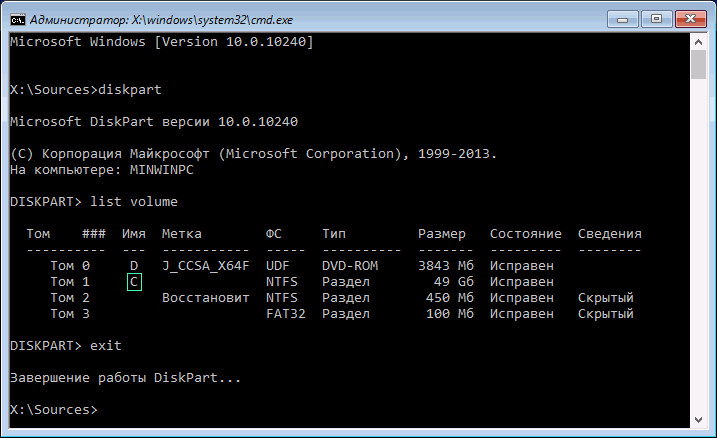Click the vertical scrollbar thumb
717x438 pixels.
coord(699,65)
